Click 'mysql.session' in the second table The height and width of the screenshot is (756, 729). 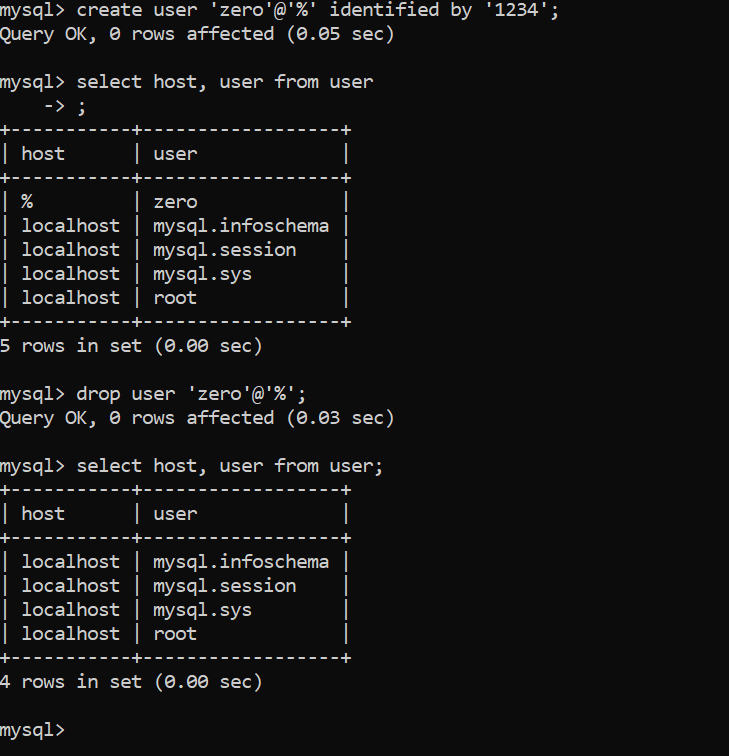(225, 586)
